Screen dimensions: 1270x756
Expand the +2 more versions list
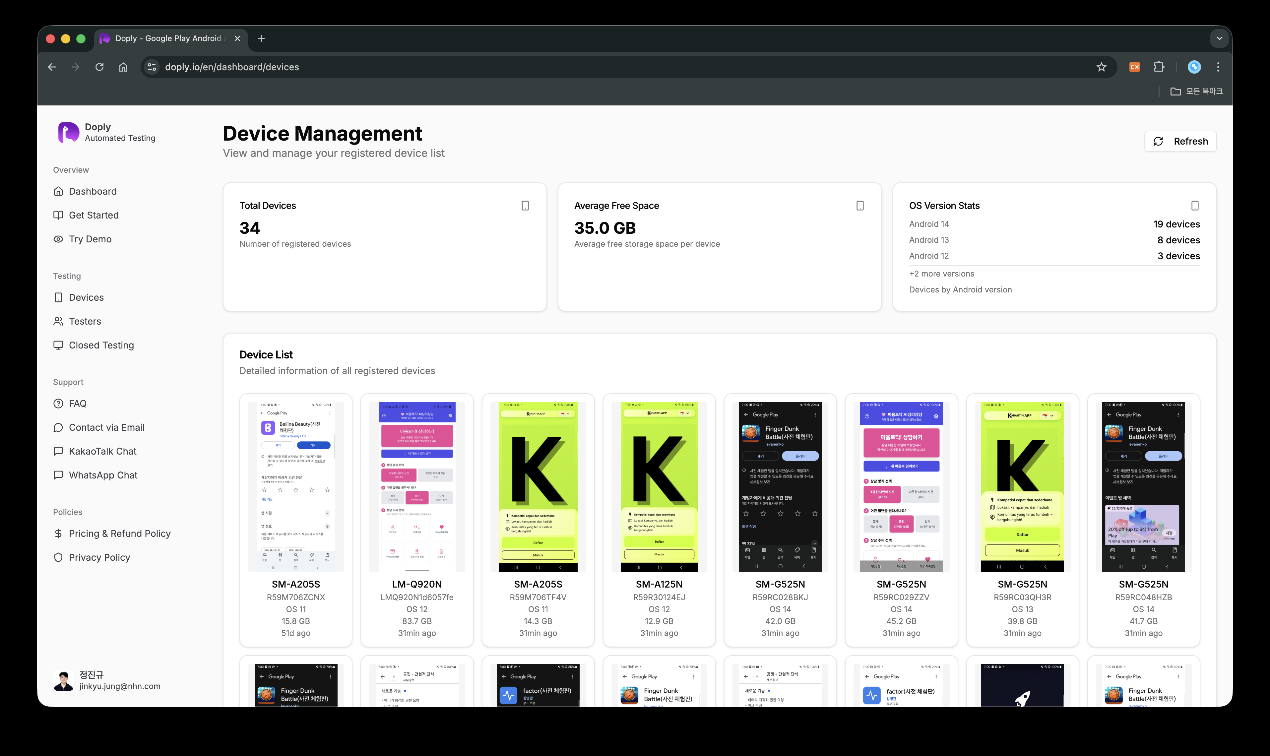[940, 273]
